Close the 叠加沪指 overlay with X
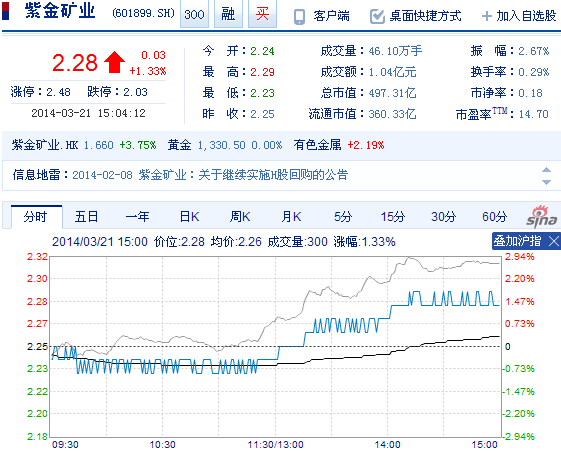This screenshot has width=561, height=451. click(x=553, y=241)
